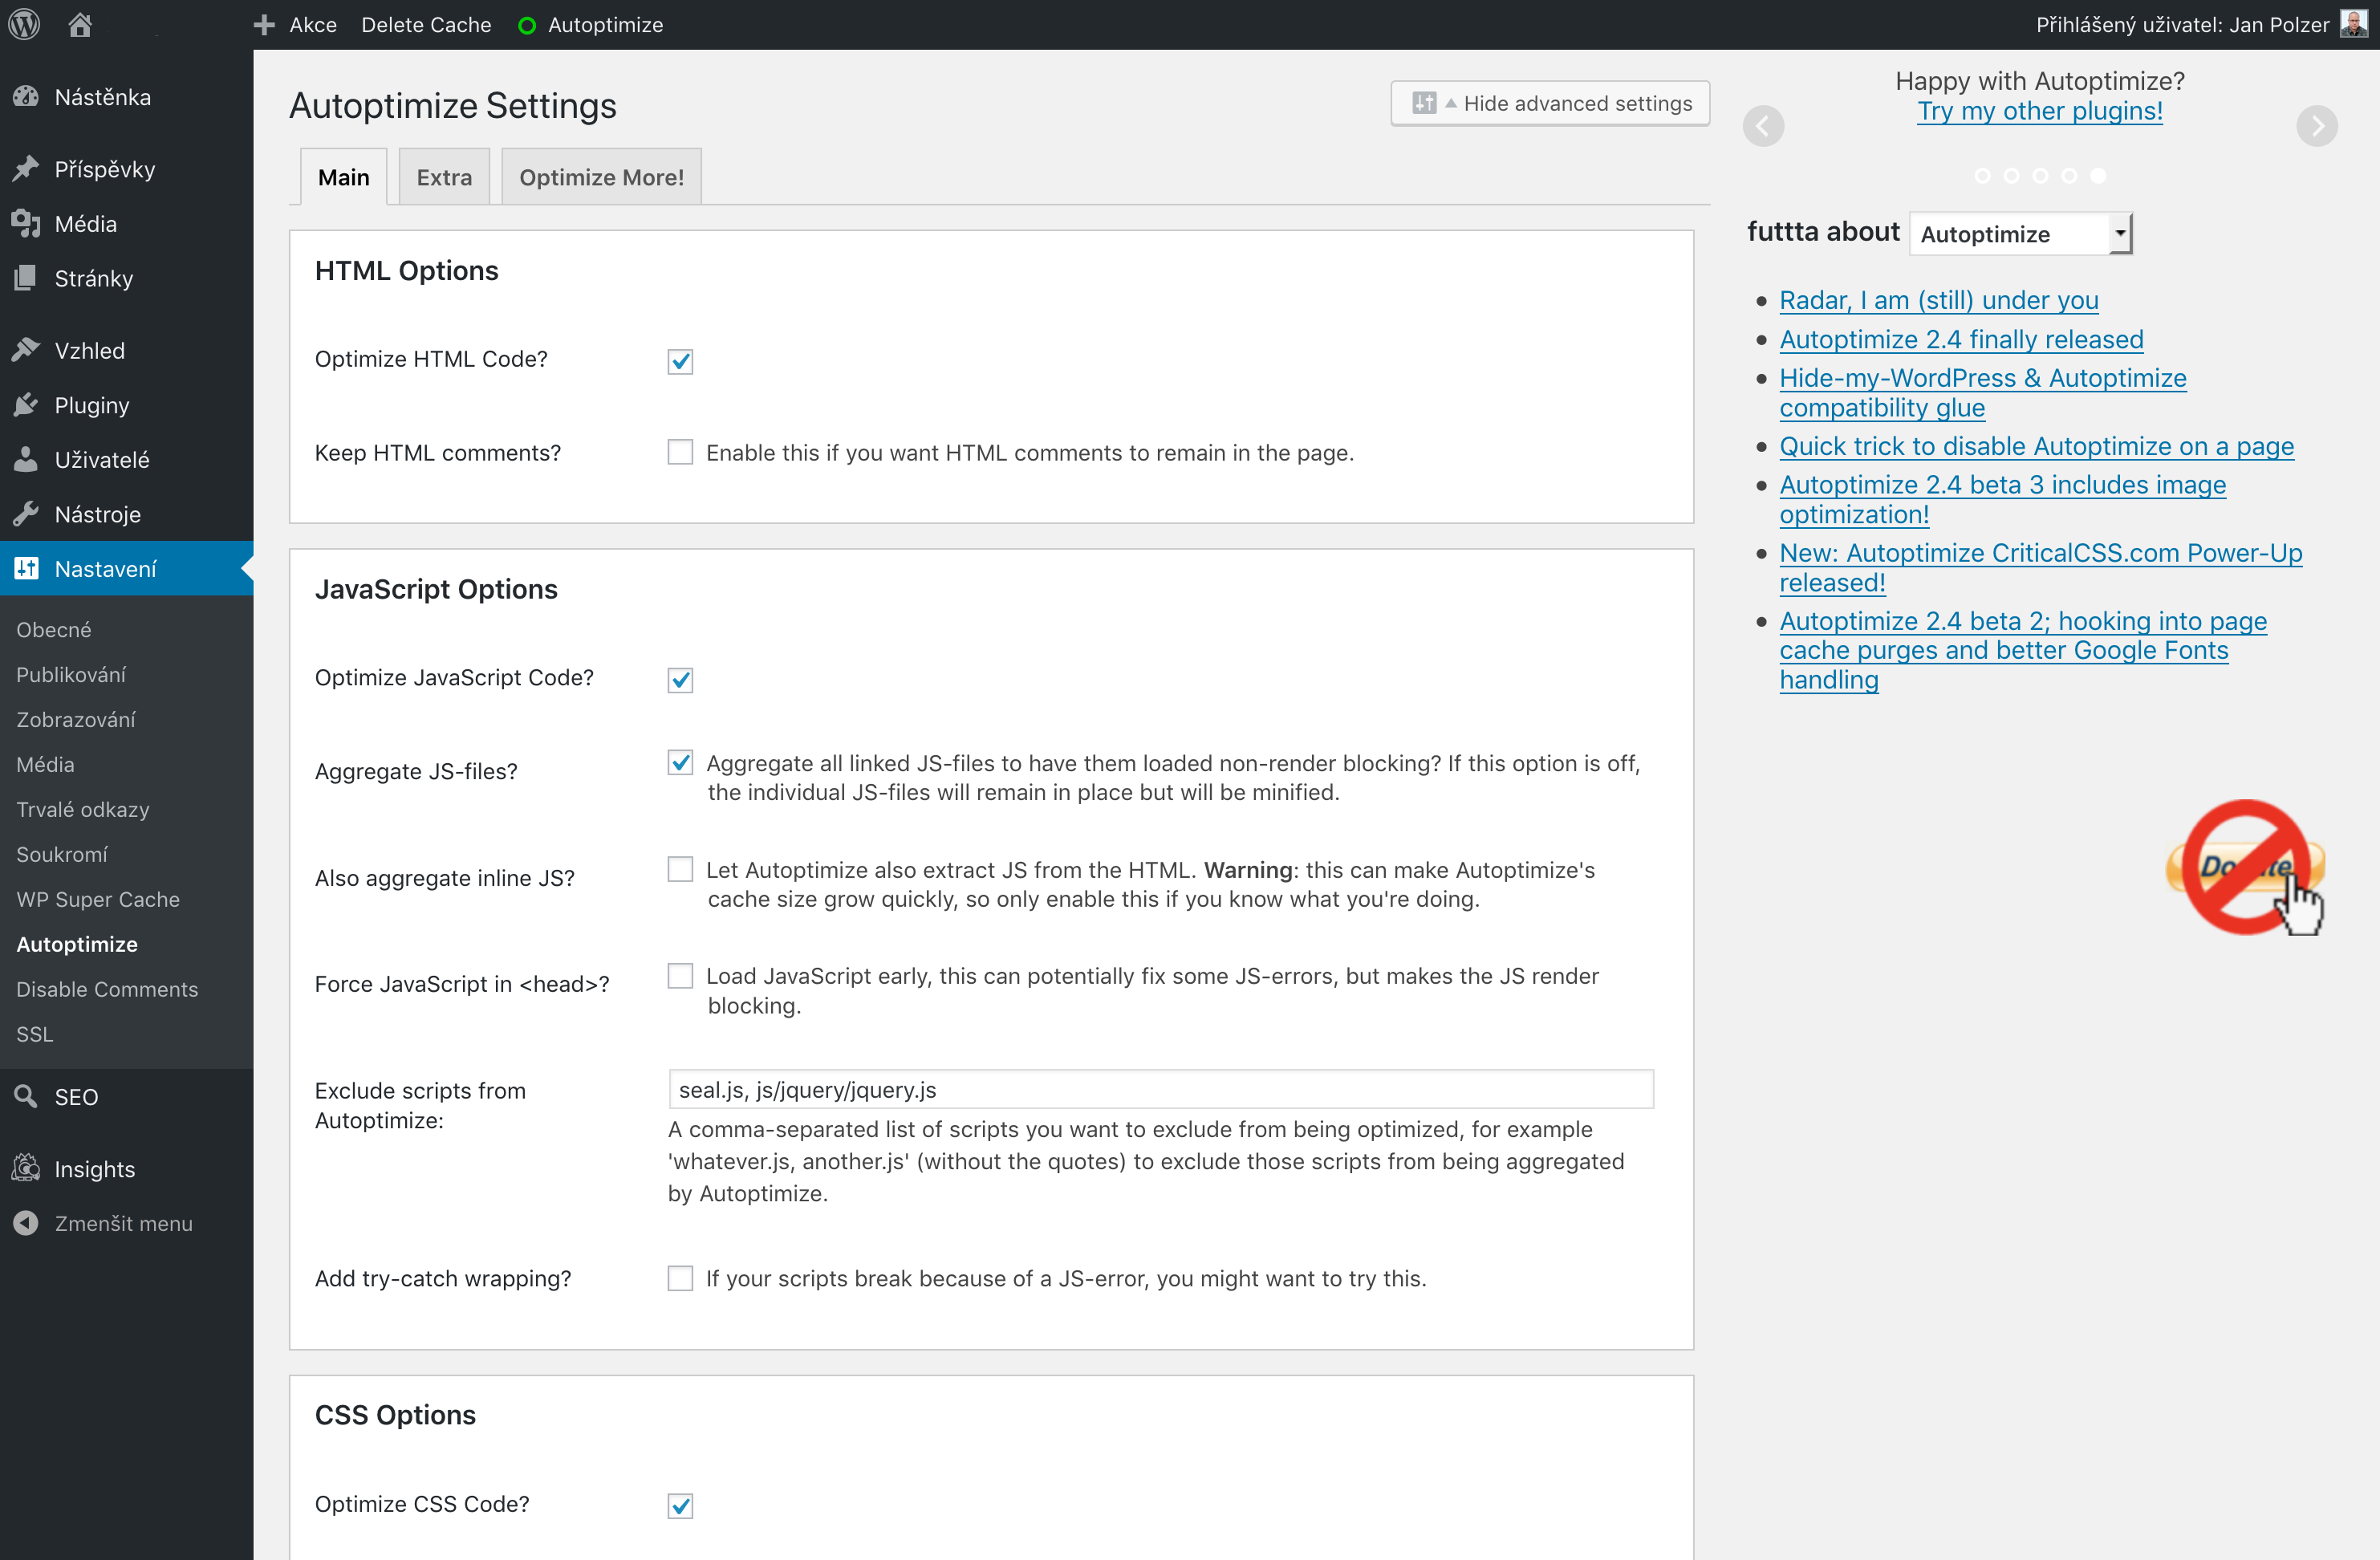Open Quick trick to disable Autoptimize link
The height and width of the screenshot is (1560, 2380).
(2036, 446)
